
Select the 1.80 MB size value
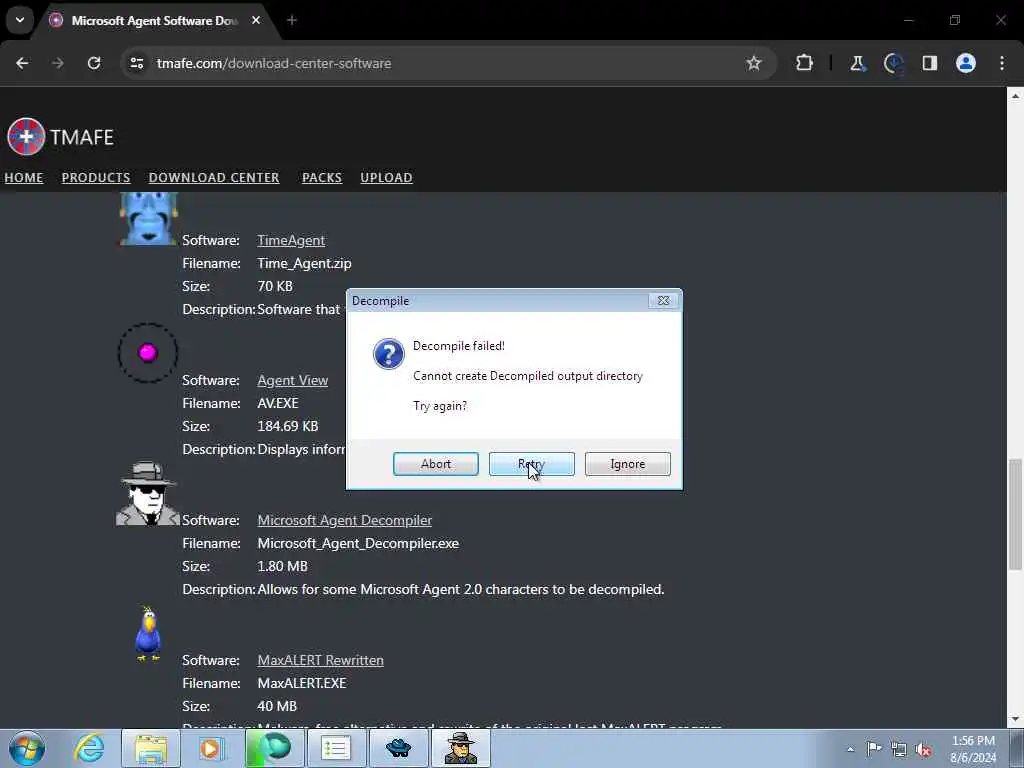(x=282, y=566)
